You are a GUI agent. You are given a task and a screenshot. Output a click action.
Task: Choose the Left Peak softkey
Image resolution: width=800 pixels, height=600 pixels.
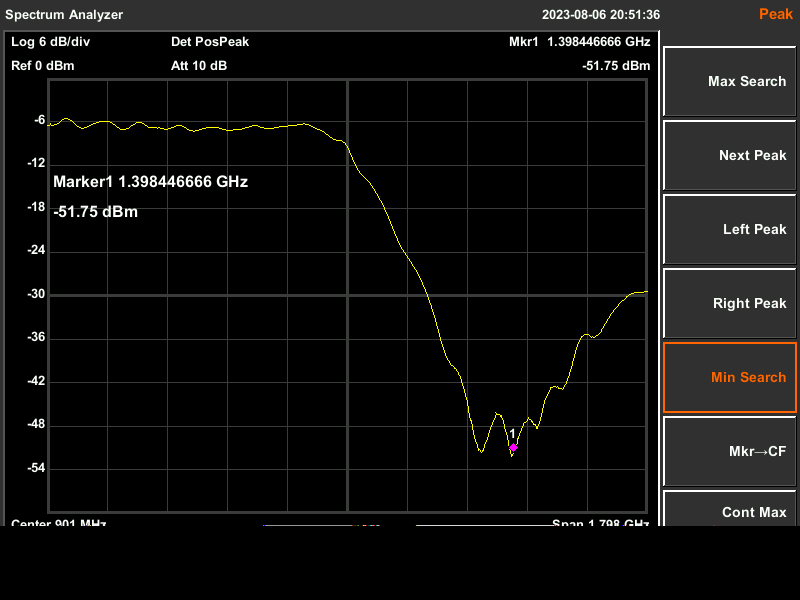(x=730, y=230)
